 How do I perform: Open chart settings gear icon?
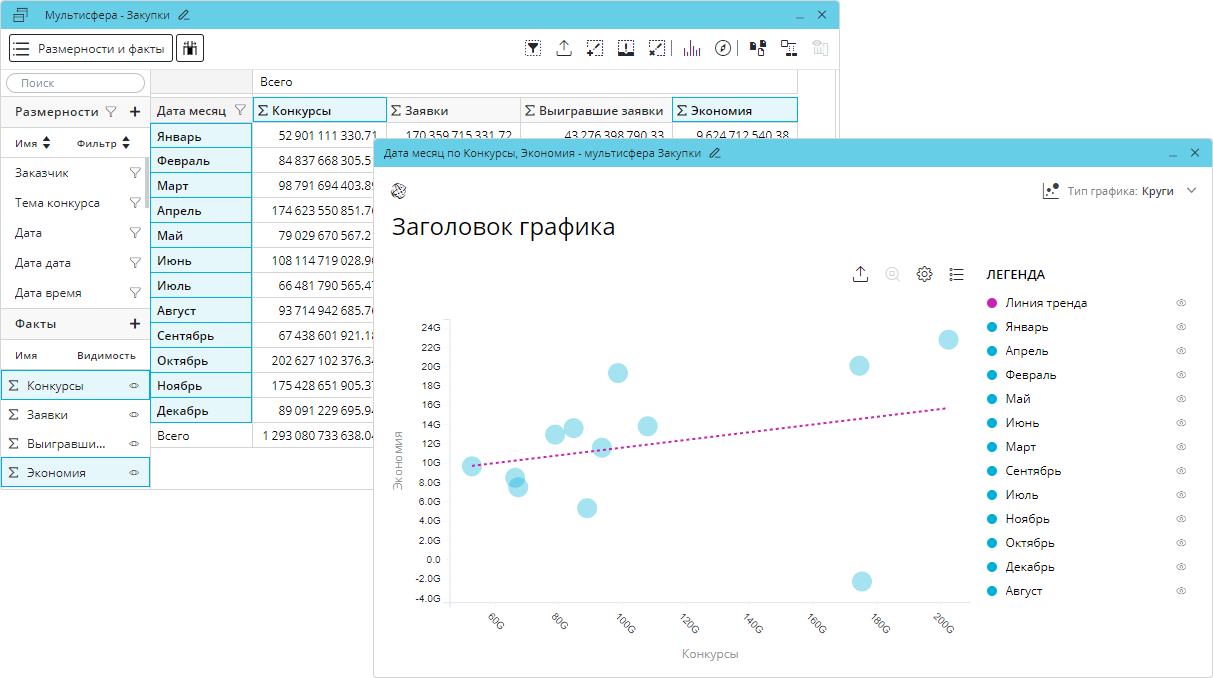(x=925, y=274)
